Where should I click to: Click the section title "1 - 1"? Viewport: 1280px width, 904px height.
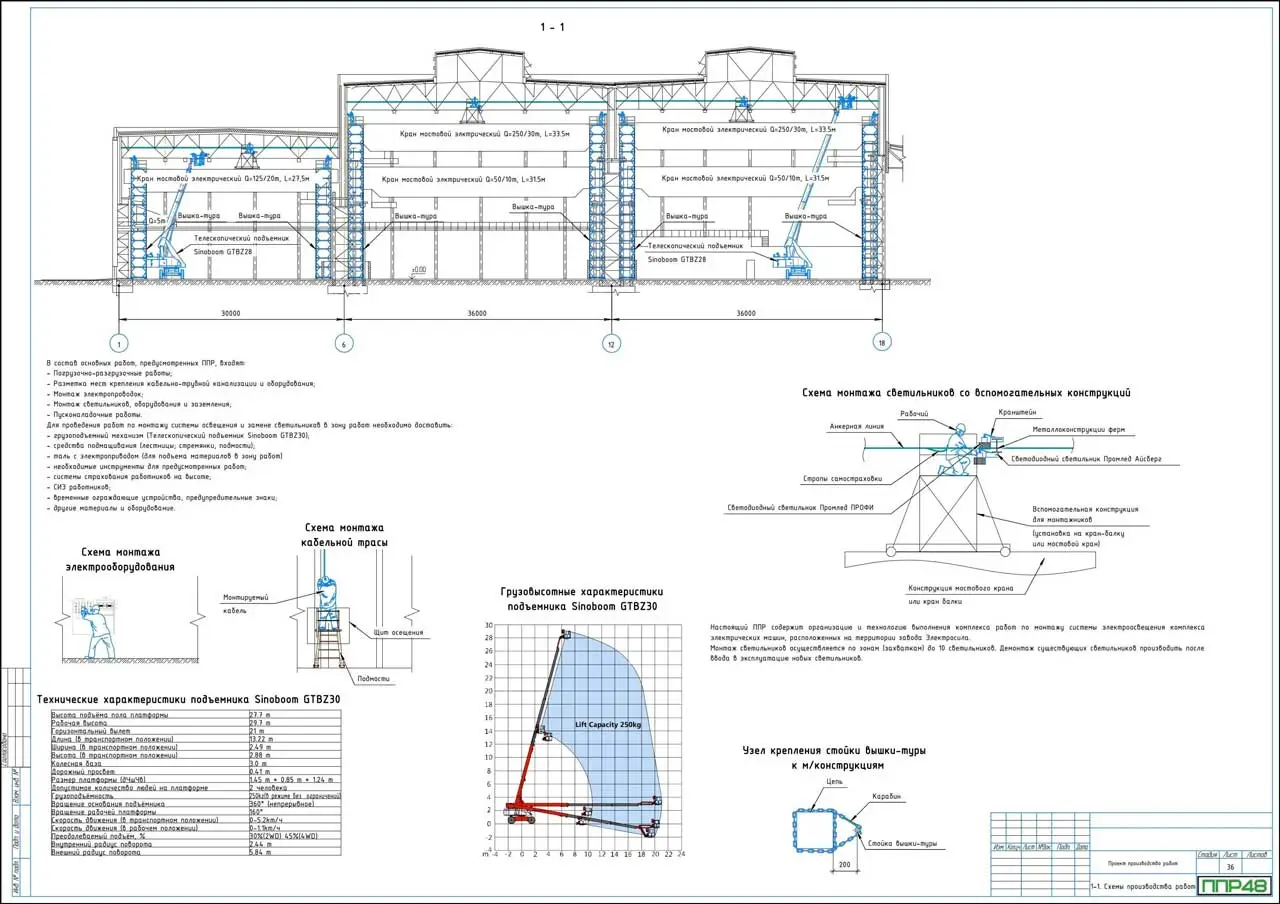tap(553, 28)
